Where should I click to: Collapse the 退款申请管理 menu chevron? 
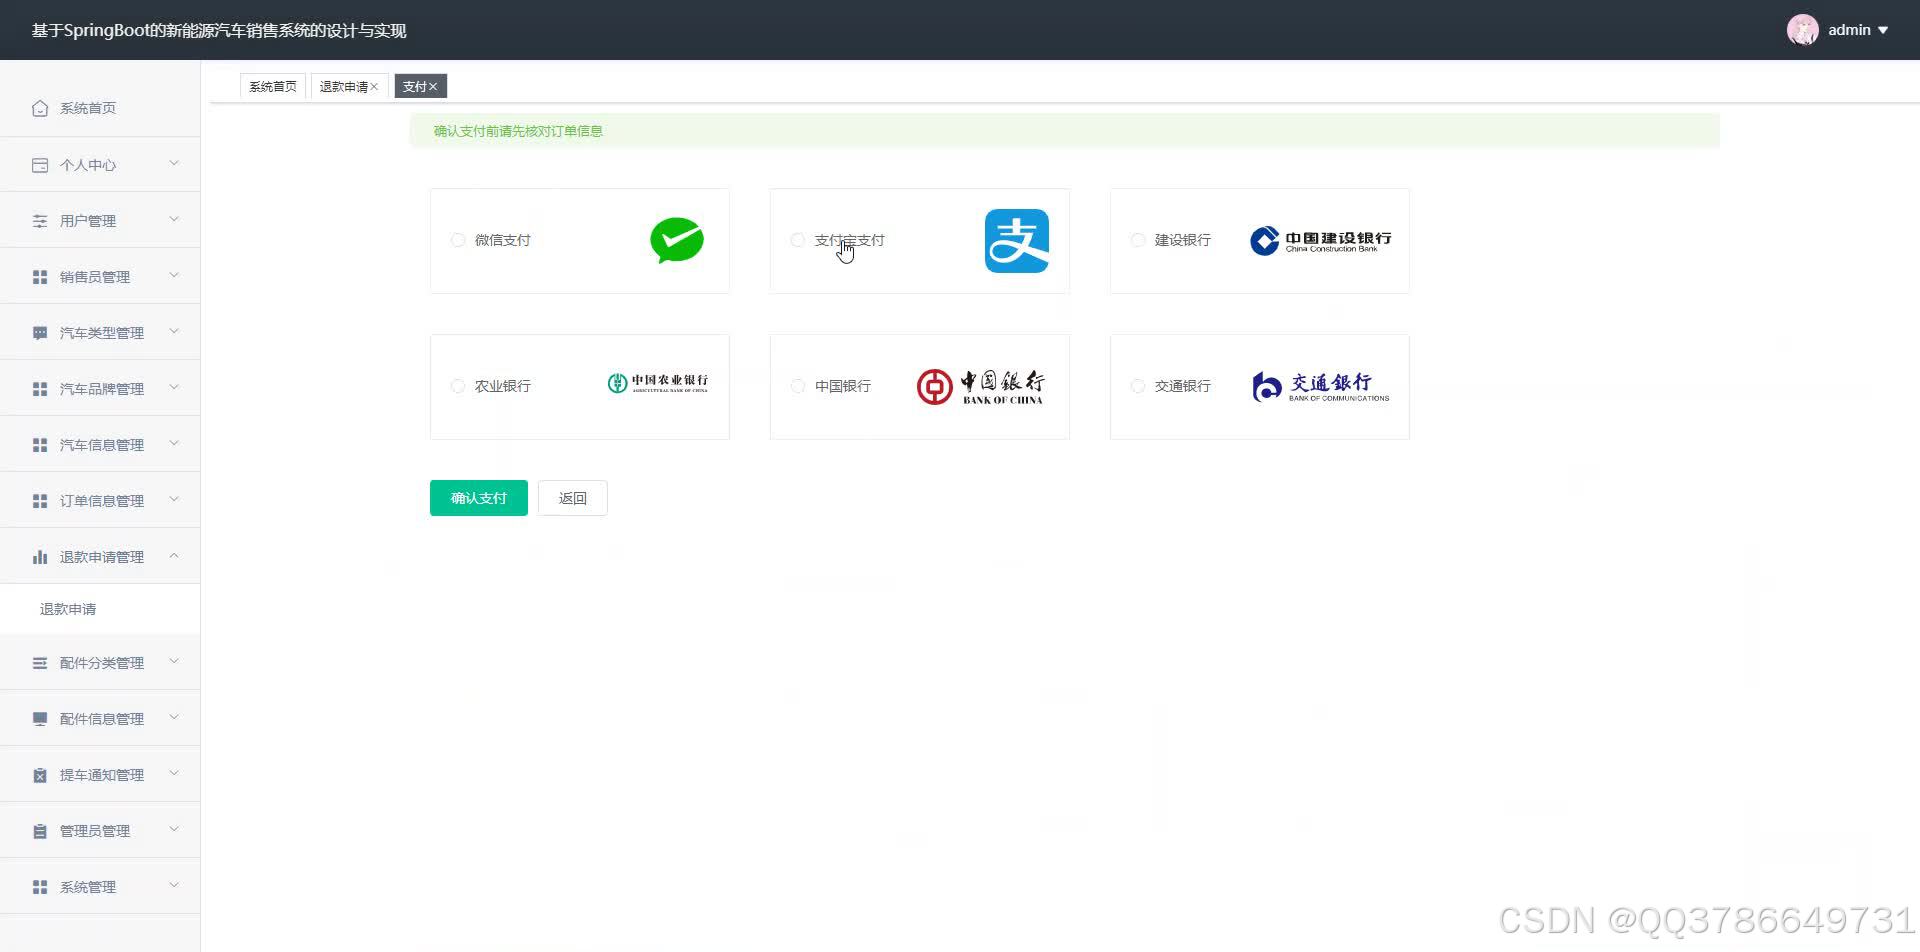(x=174, y=555)
